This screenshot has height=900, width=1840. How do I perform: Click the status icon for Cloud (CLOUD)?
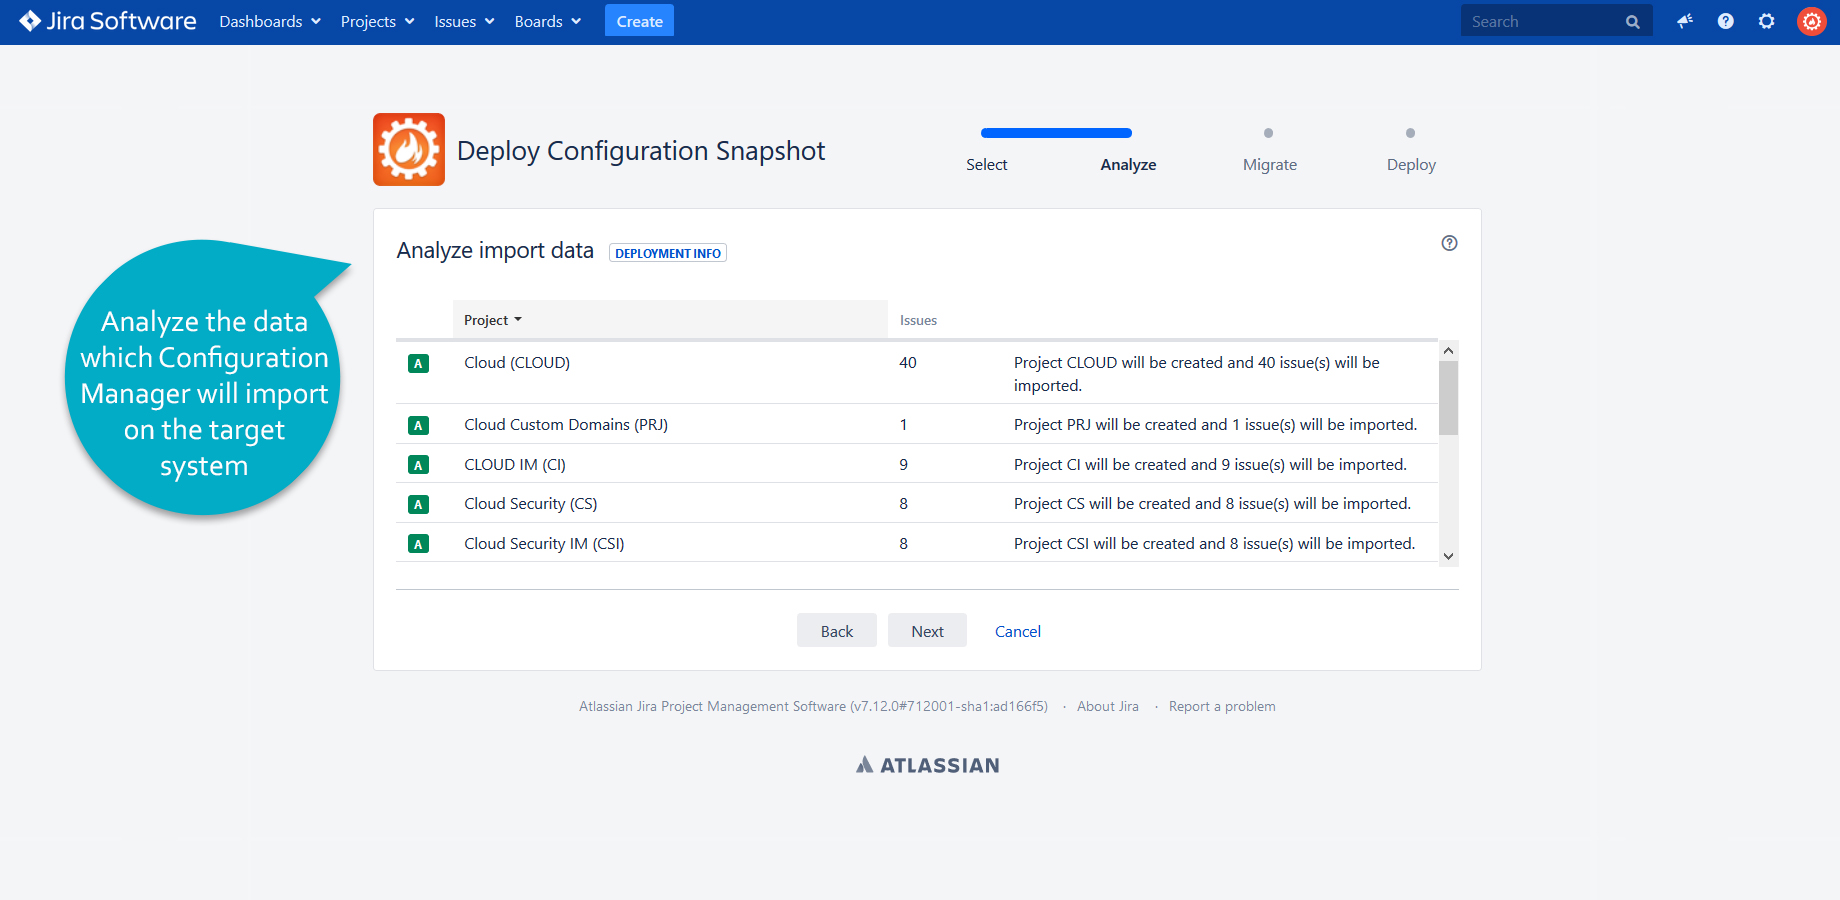[x=419, y=364]
